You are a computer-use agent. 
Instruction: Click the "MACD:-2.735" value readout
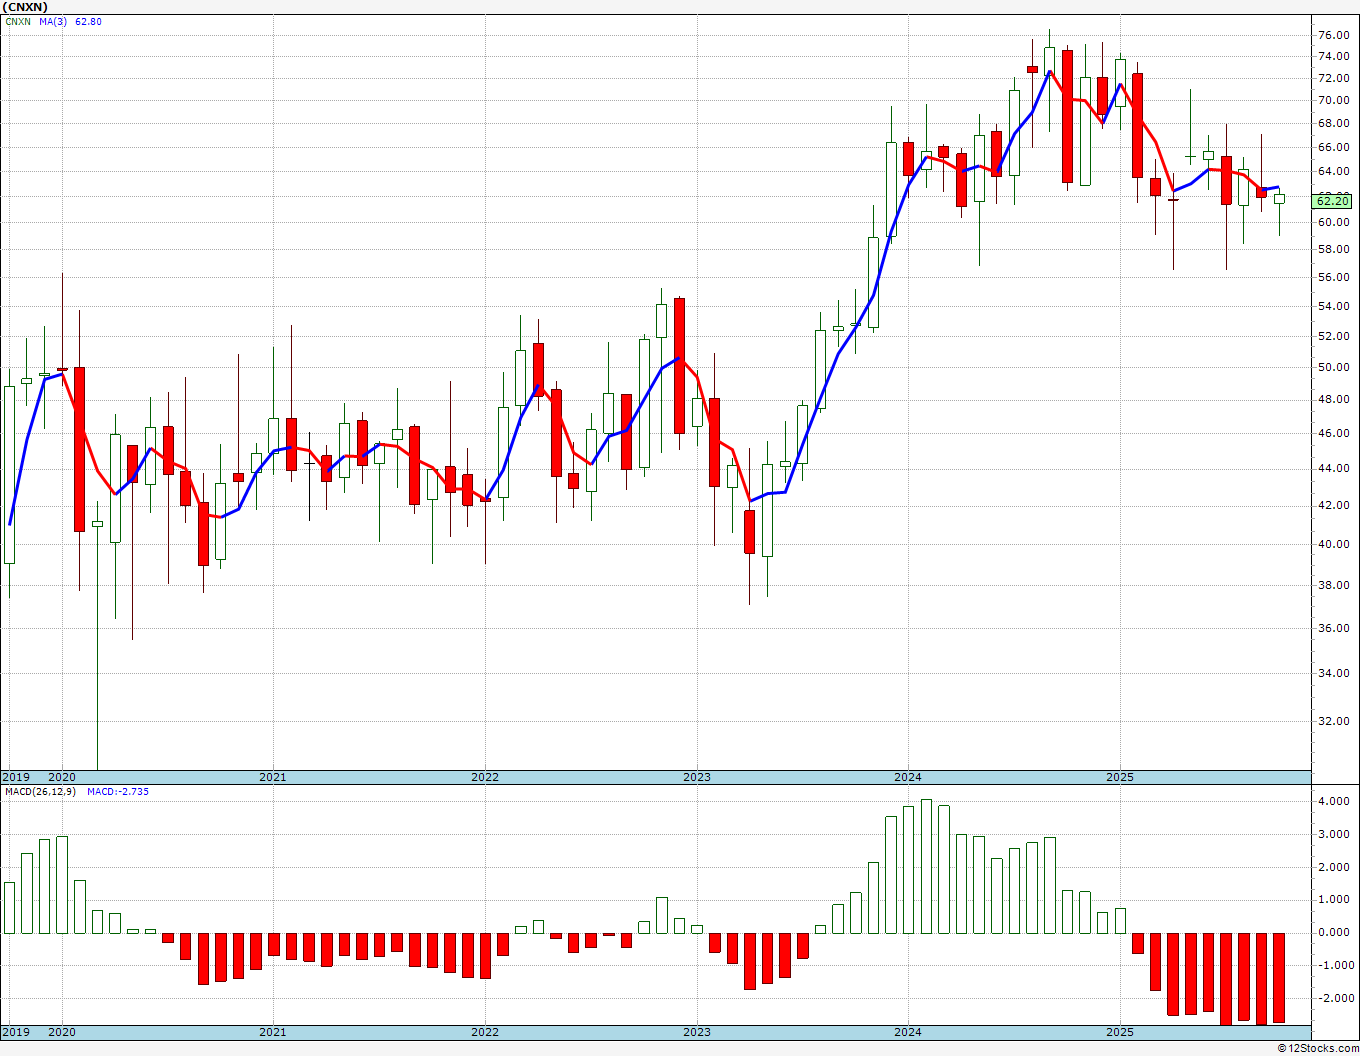(x=118, y=792)
